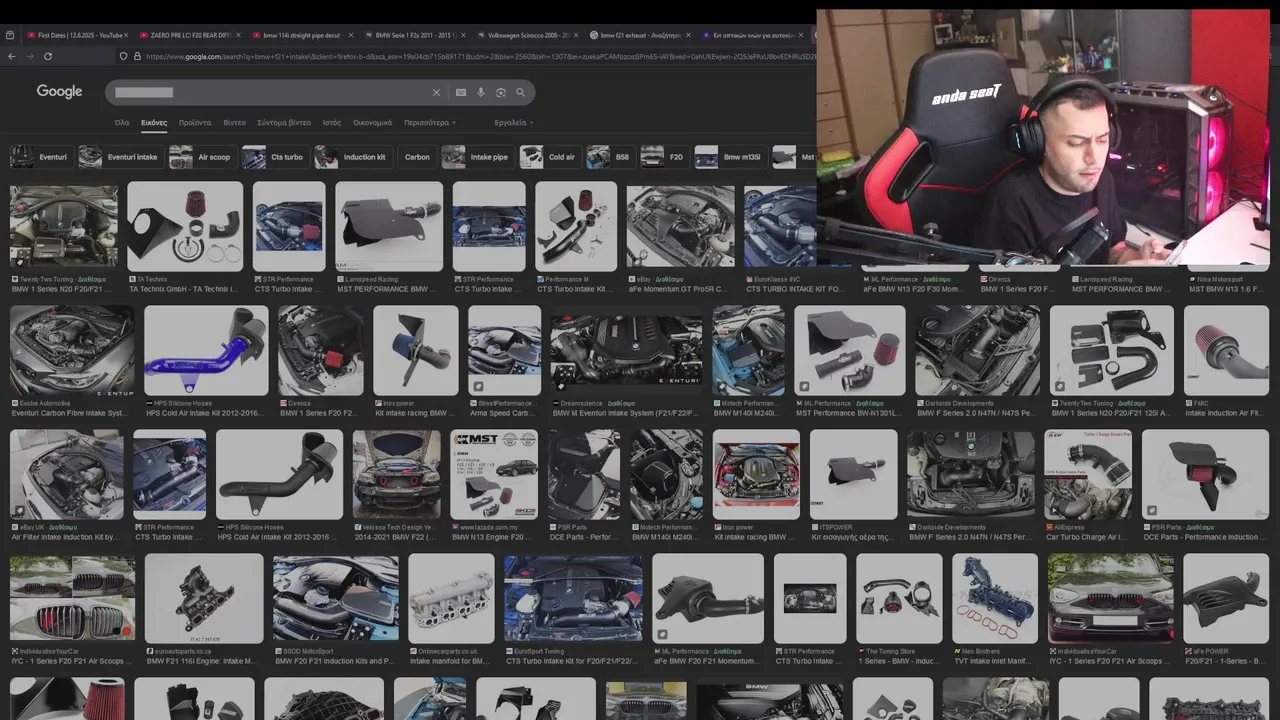Open the Οικονομικά search tab
1280x720 pixels.
pyautogui.click(x=372, y=122)
